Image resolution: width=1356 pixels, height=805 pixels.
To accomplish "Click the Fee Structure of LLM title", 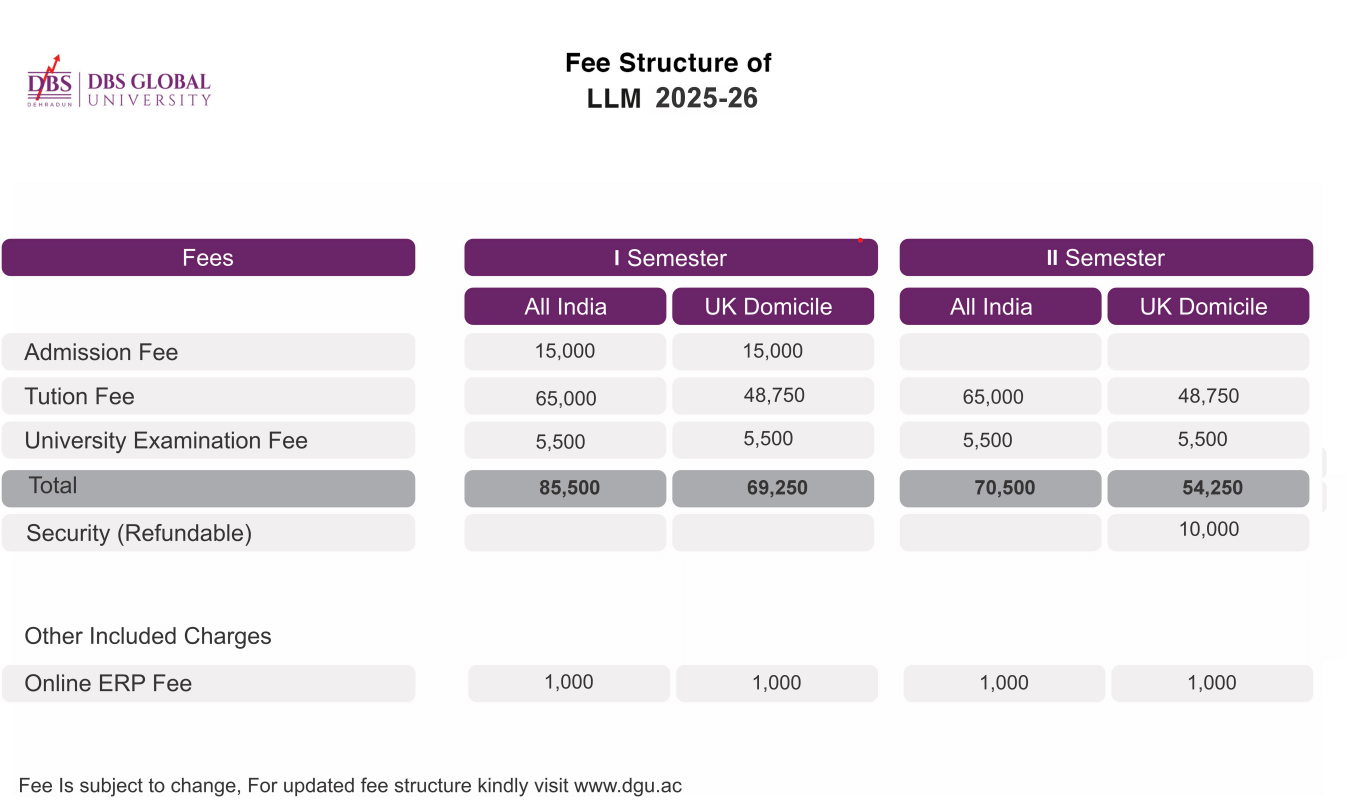I will click(669, 80).
